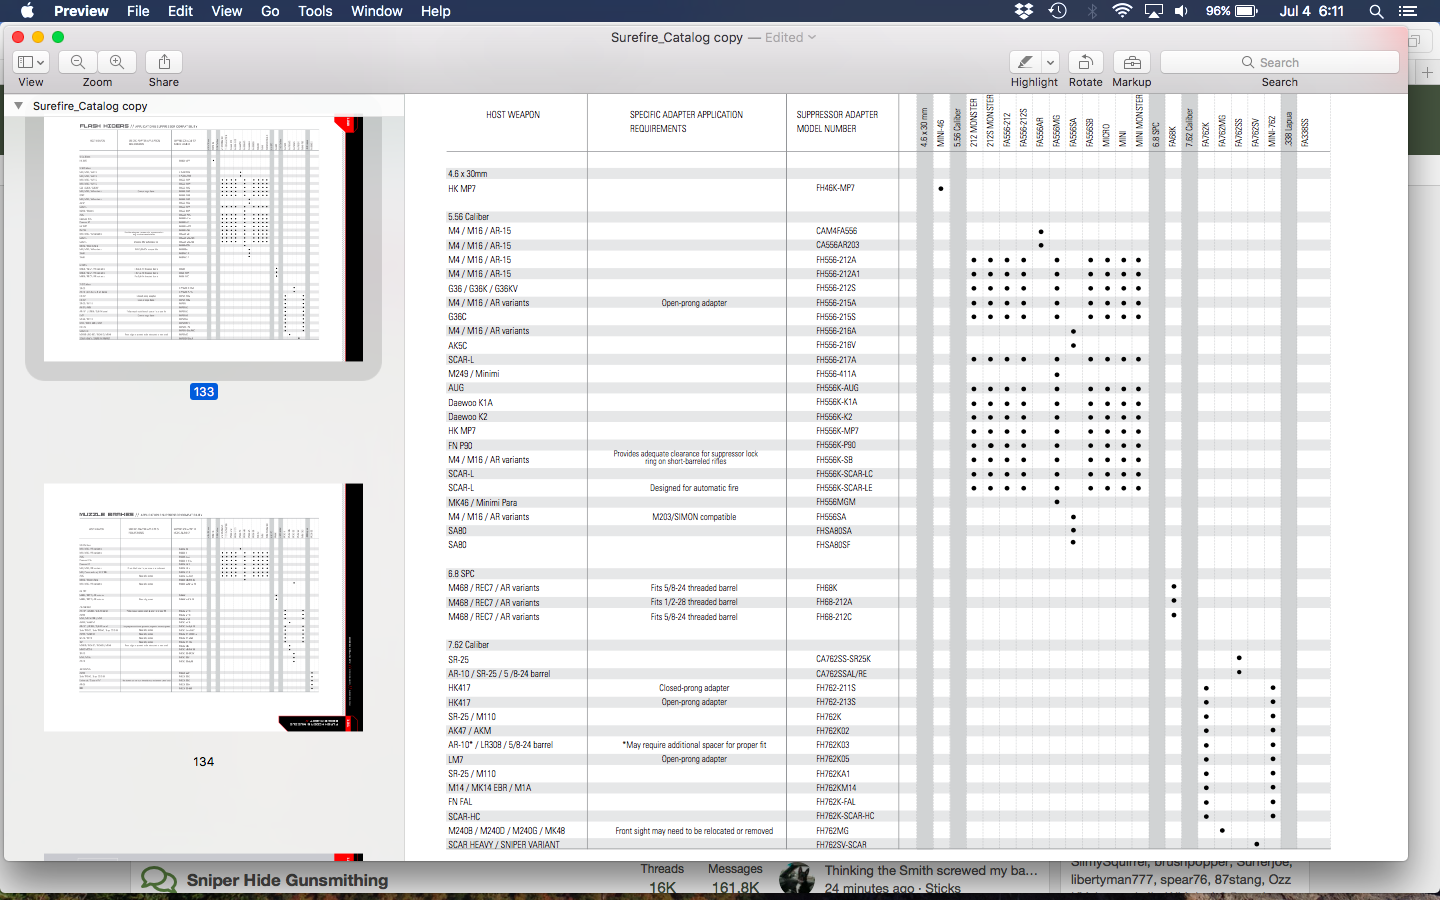
Task: Click the Bluetooth menu bar icon
Action: 1092,11
